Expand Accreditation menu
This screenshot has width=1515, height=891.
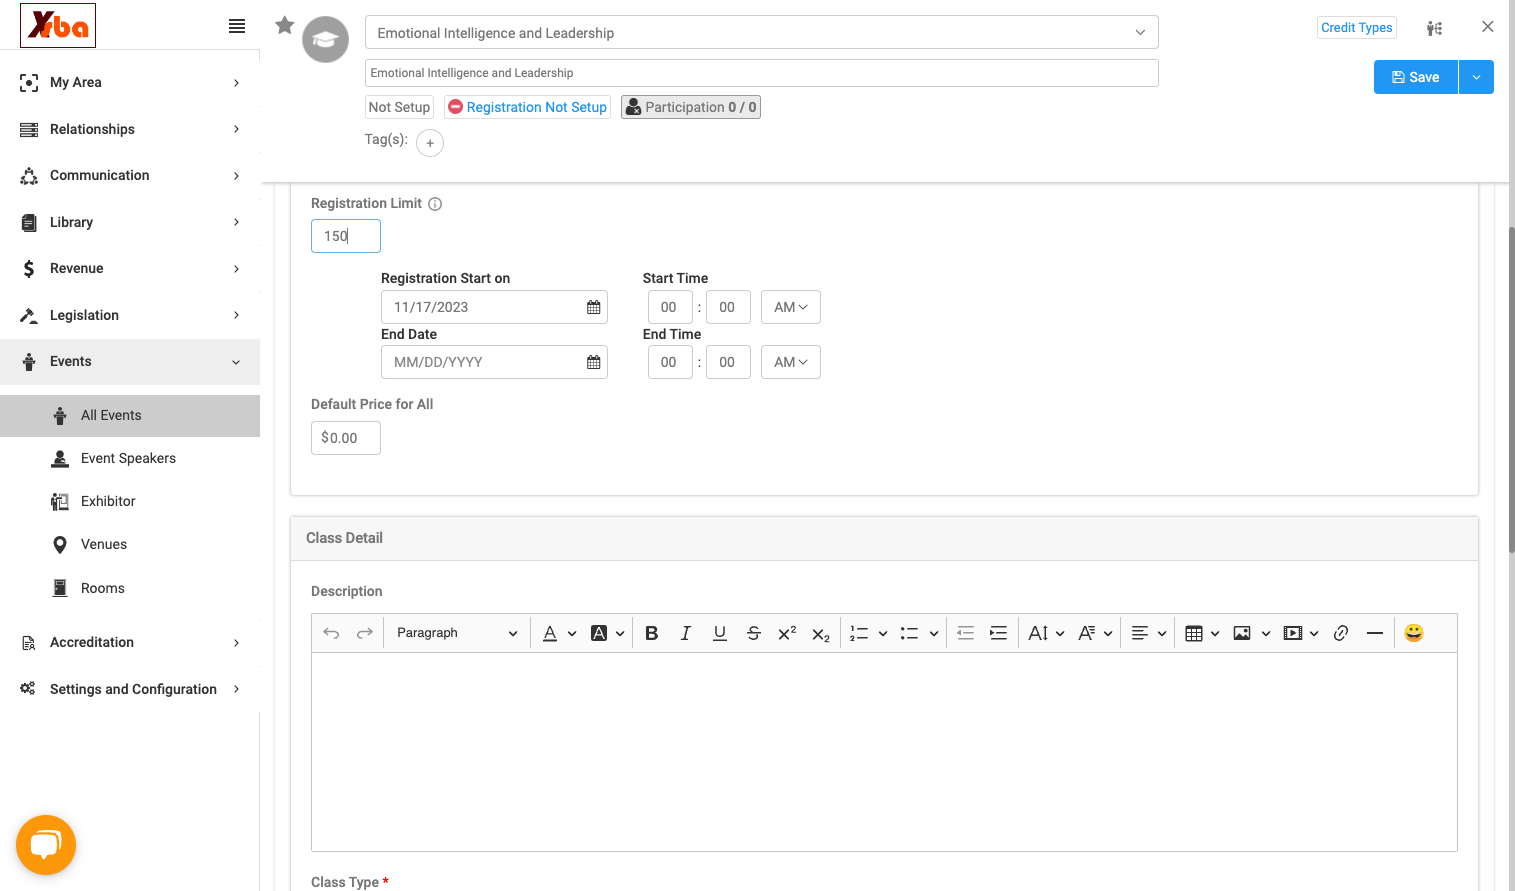130,642
